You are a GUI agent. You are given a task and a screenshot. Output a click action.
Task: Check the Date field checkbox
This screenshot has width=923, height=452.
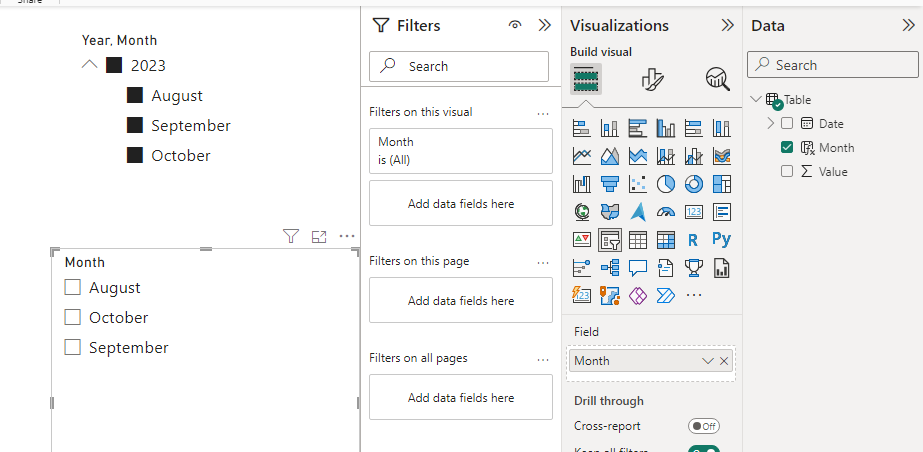[787, 123]
